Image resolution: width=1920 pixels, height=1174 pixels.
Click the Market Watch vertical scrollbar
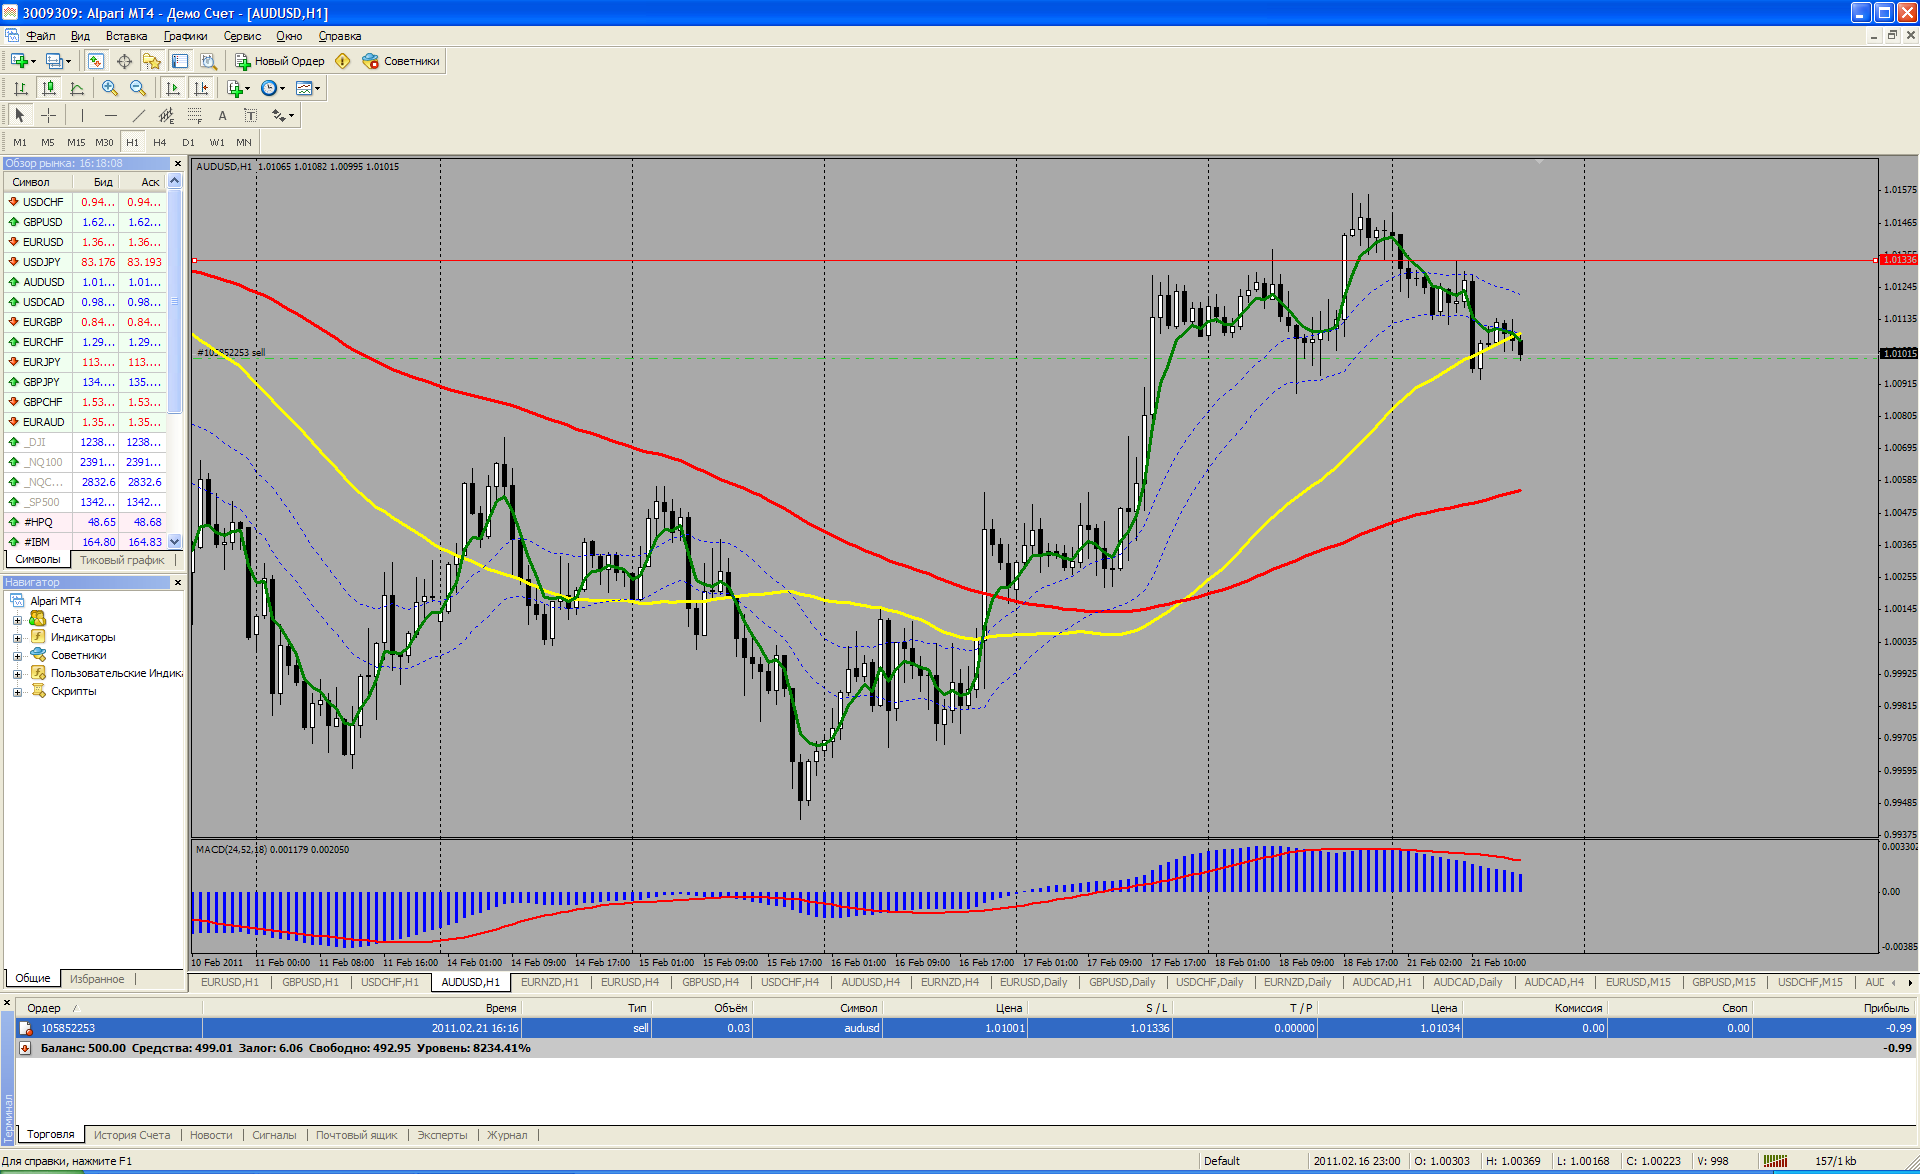pos(175,300)
